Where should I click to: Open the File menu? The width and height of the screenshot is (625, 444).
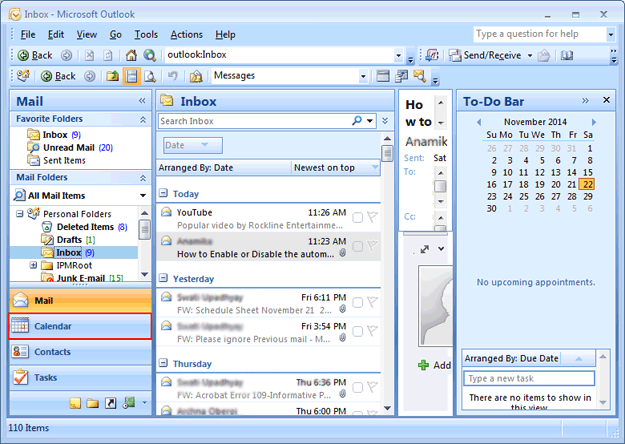tap(28, 35)
